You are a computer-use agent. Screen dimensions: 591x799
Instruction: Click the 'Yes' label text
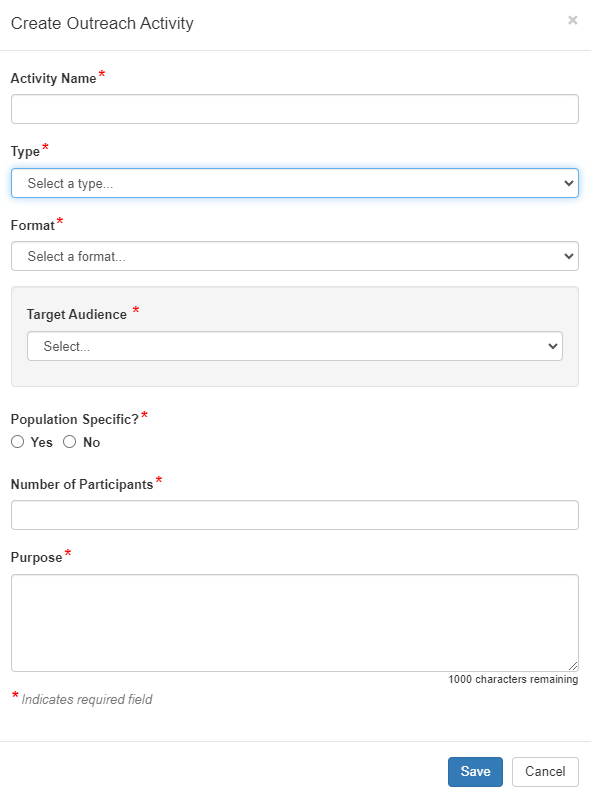point(41,442)
